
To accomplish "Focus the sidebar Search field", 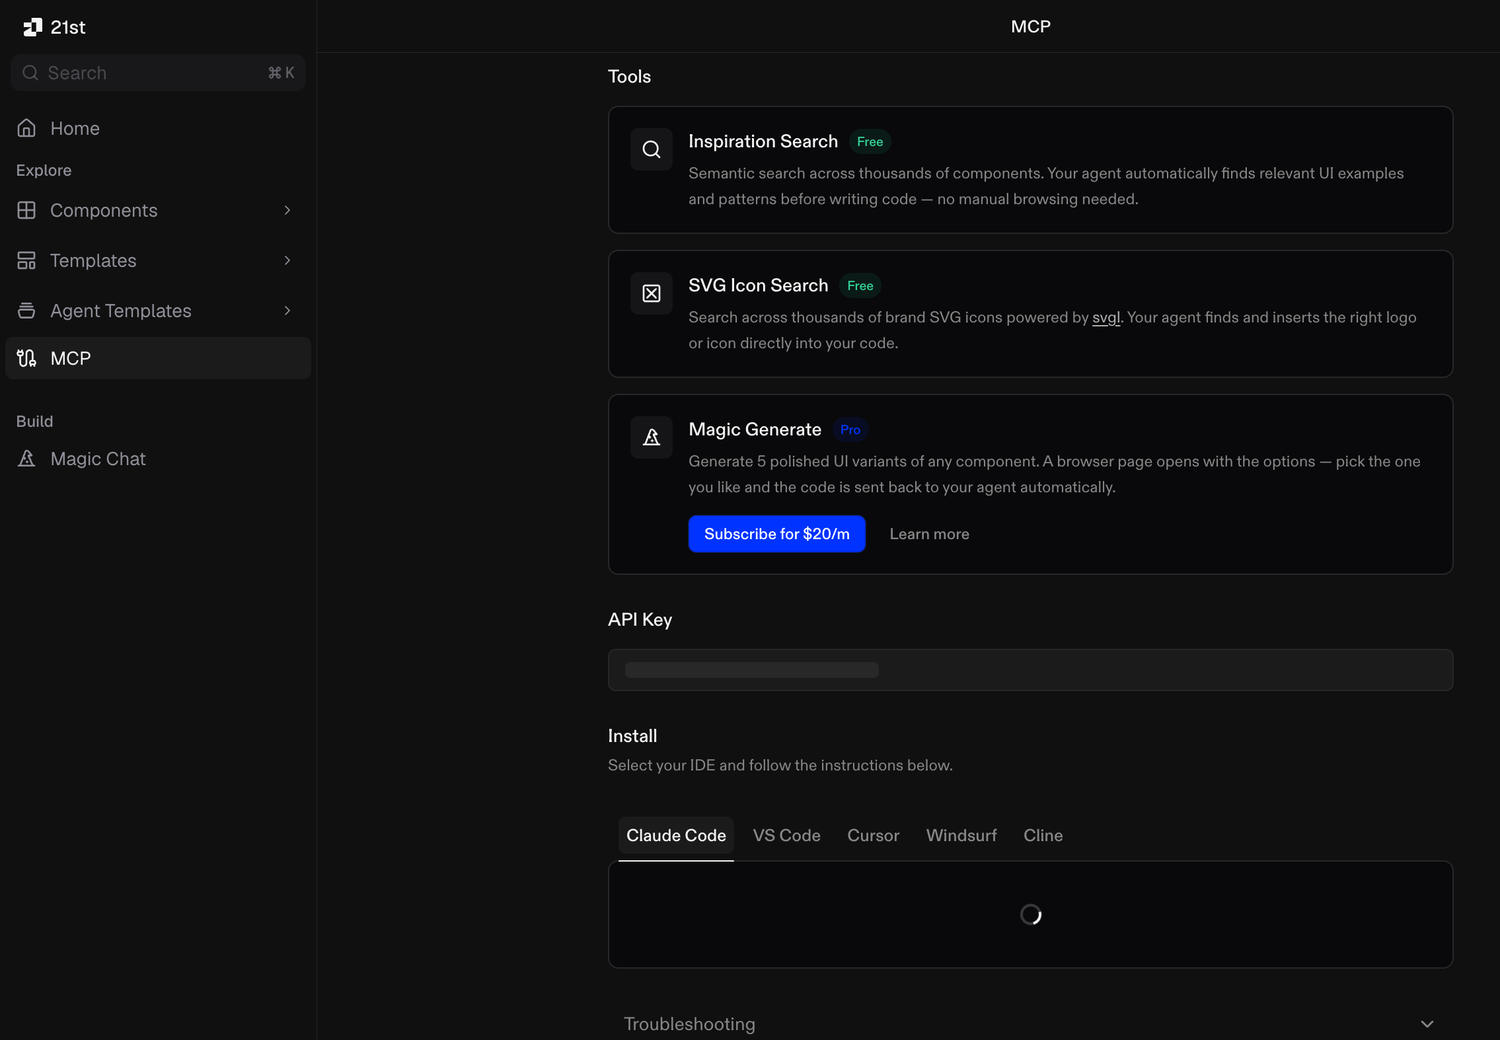I will point(158,73).
